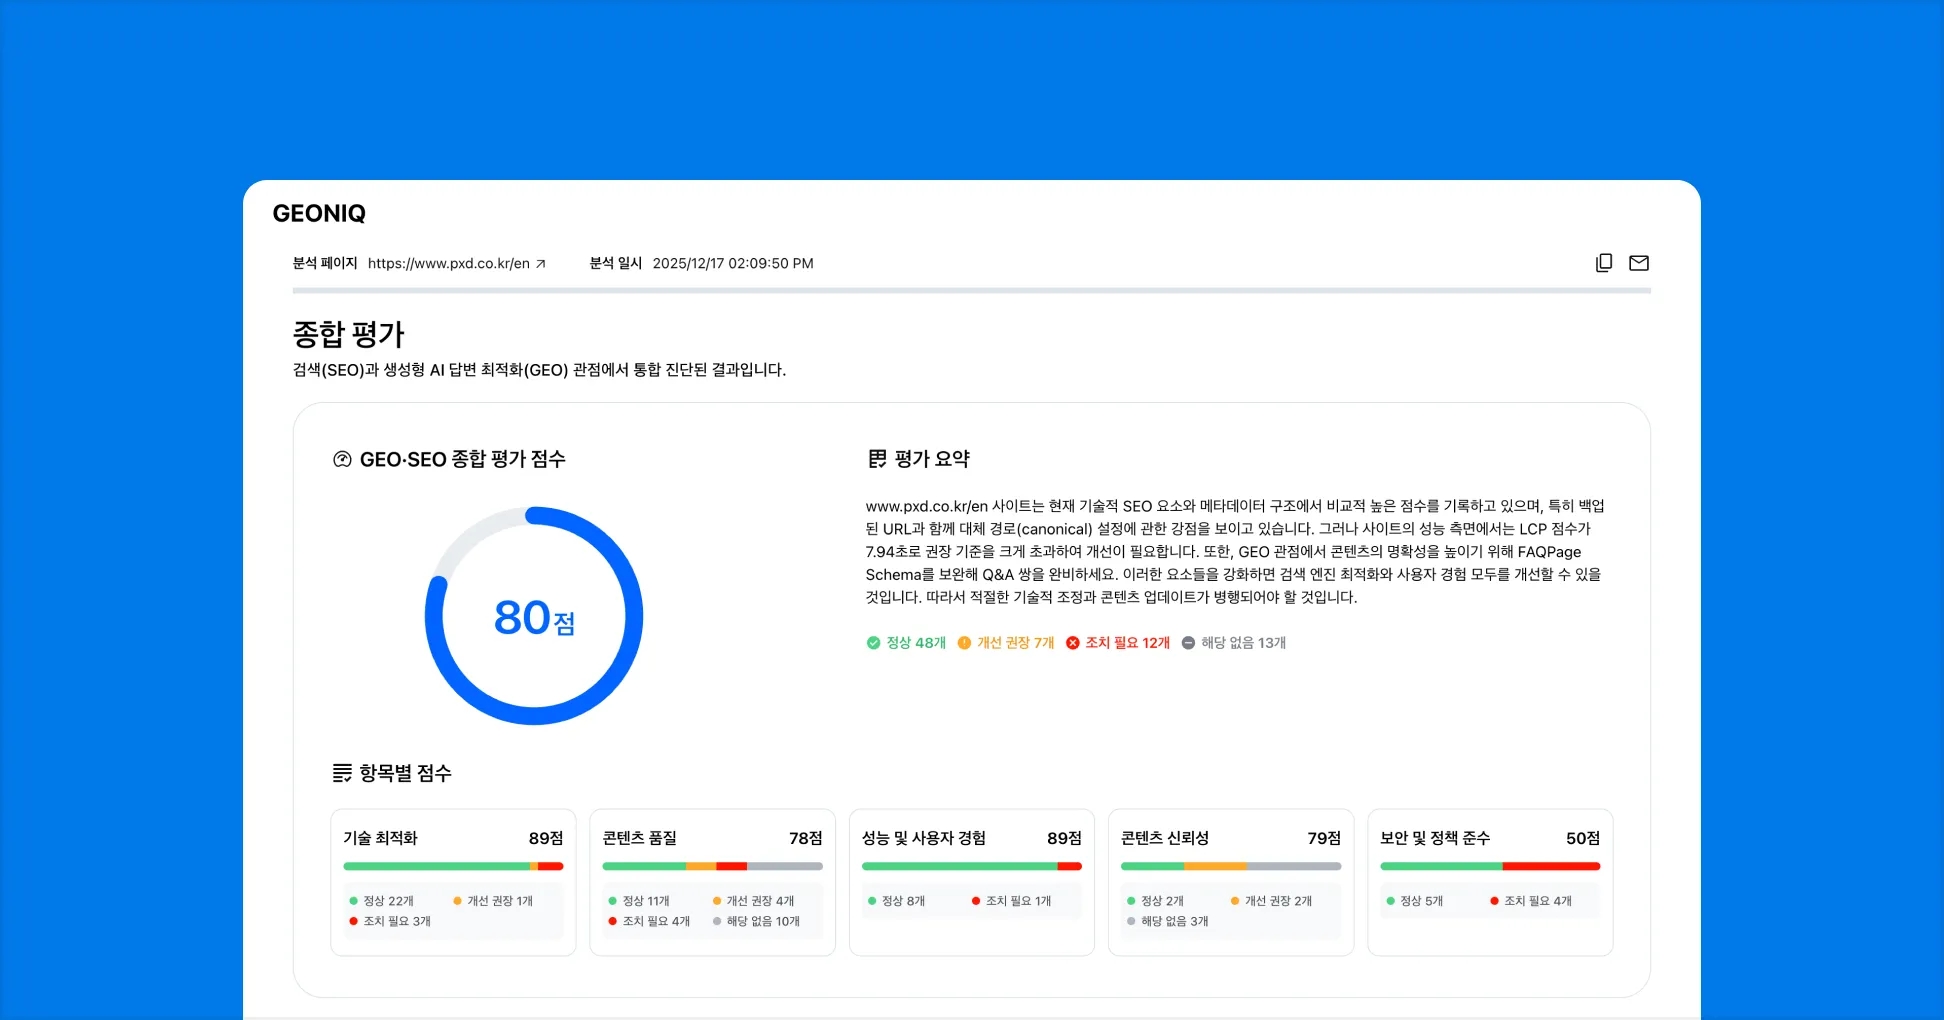
Task: Click the 분석 일시 timestamp text
Action: click(732, 264)
